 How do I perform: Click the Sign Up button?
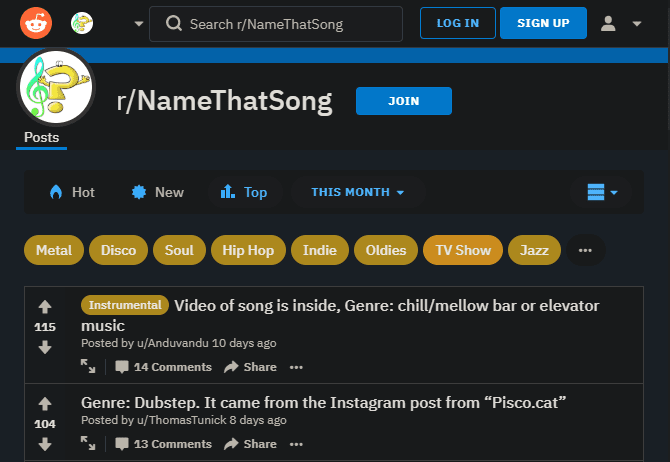pos(543,23)
